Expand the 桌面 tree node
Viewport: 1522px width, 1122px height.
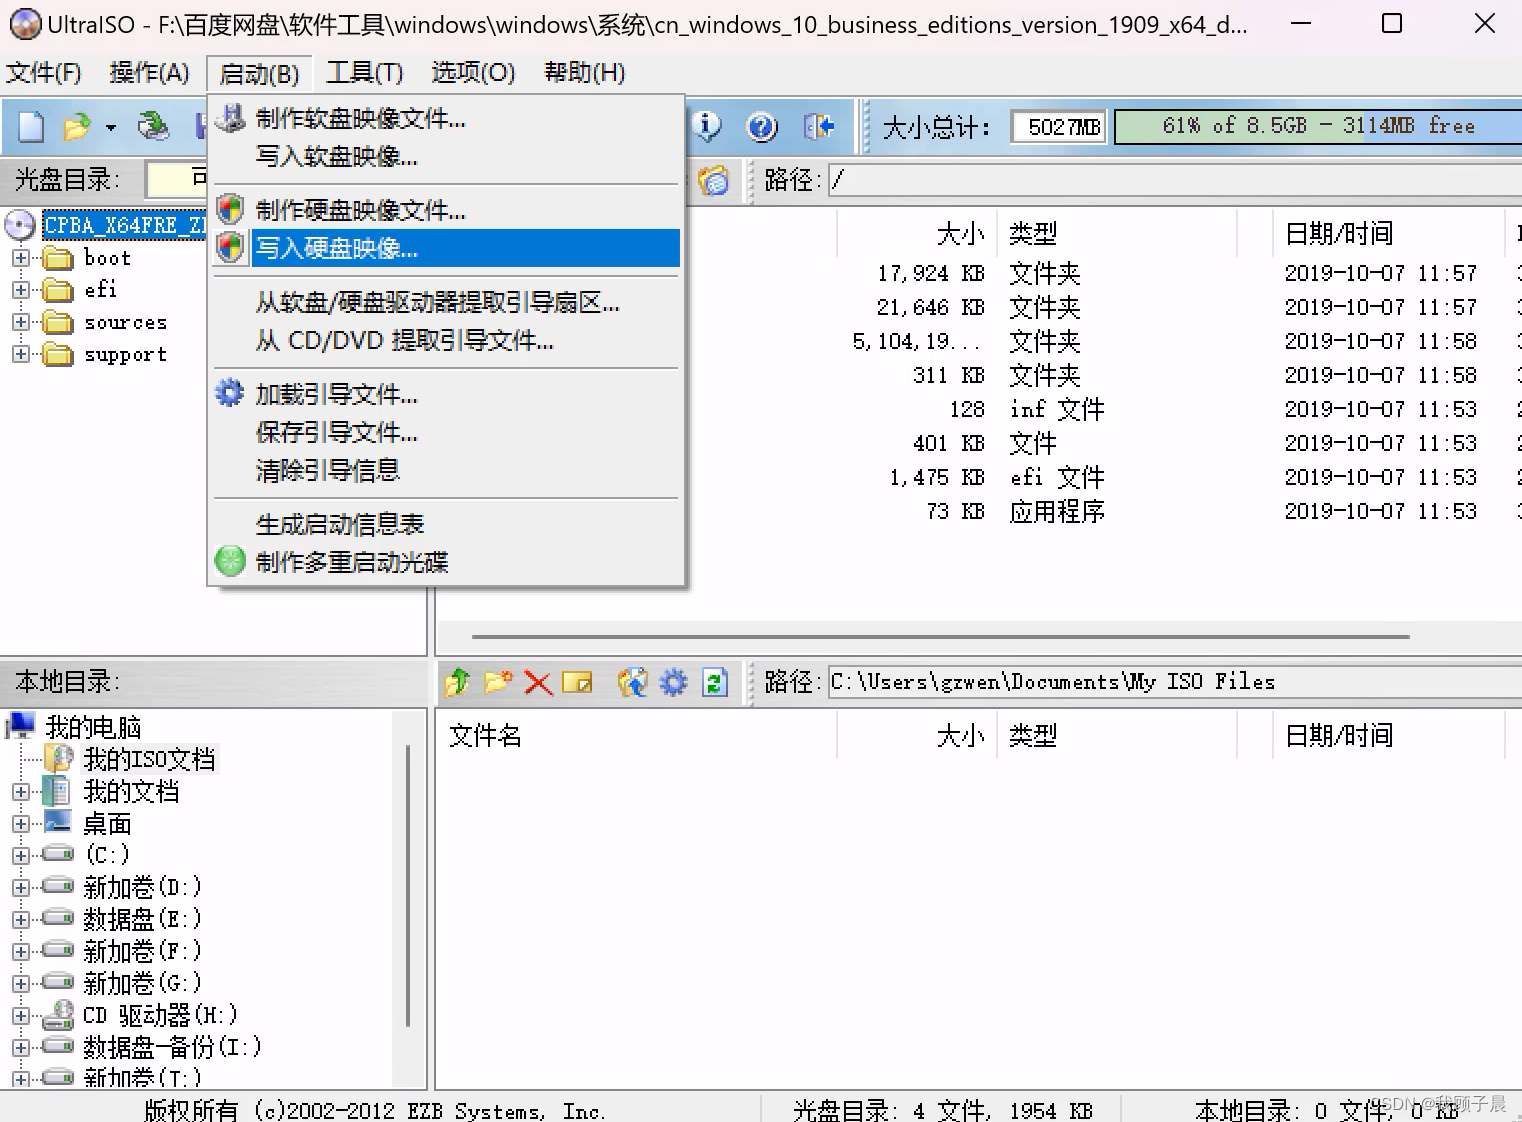20,824
